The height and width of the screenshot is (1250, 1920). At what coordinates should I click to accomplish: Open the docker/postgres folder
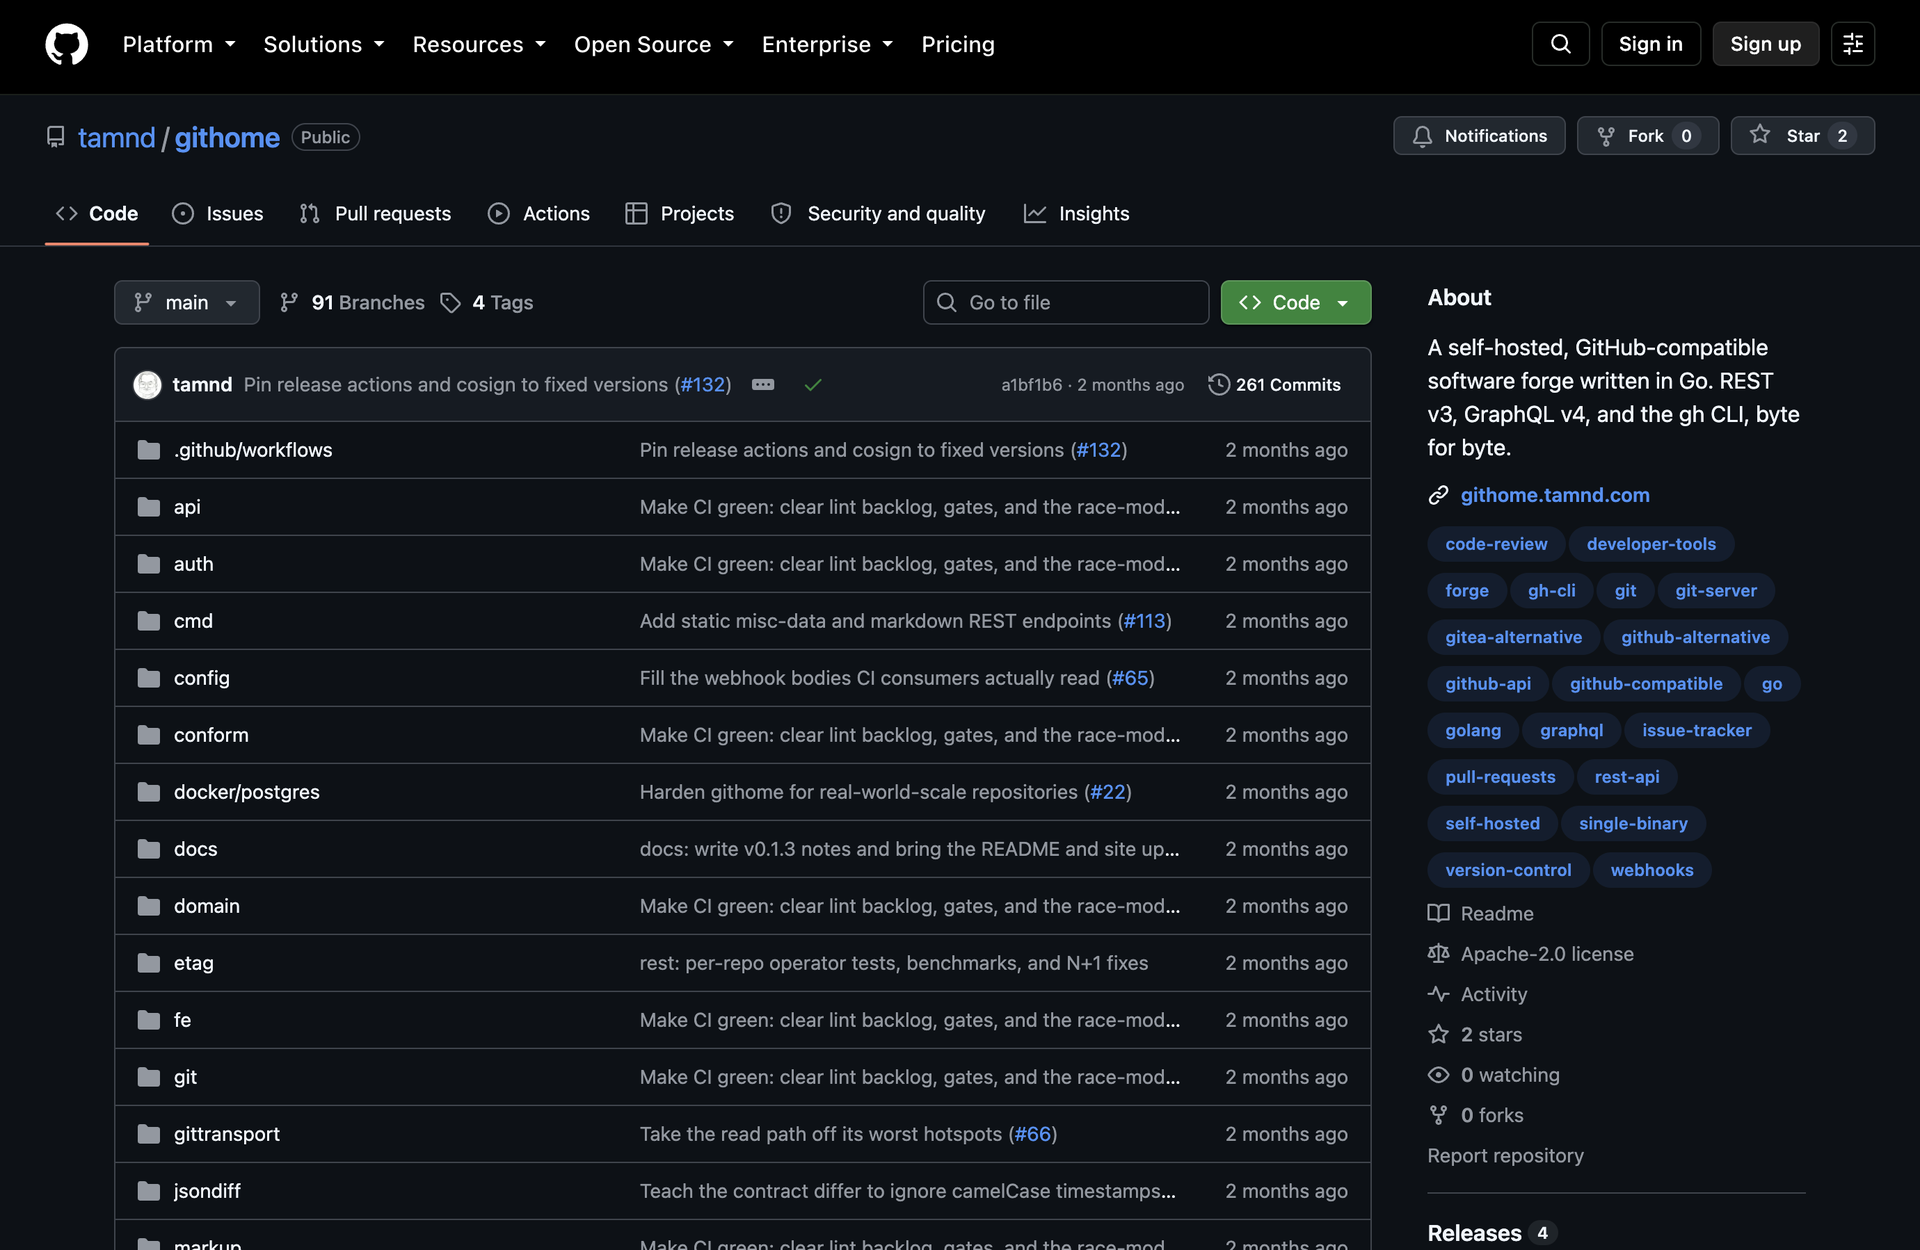(247, 792)
